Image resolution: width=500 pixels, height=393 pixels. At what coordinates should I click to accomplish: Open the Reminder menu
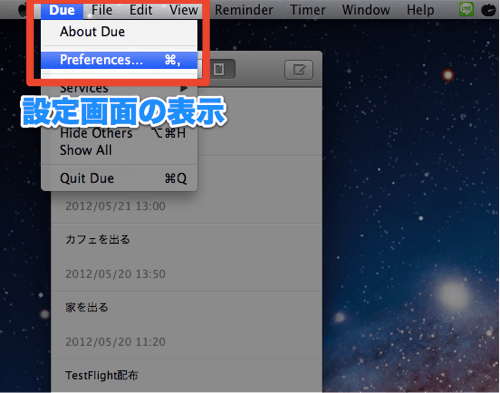coord(244,10)
